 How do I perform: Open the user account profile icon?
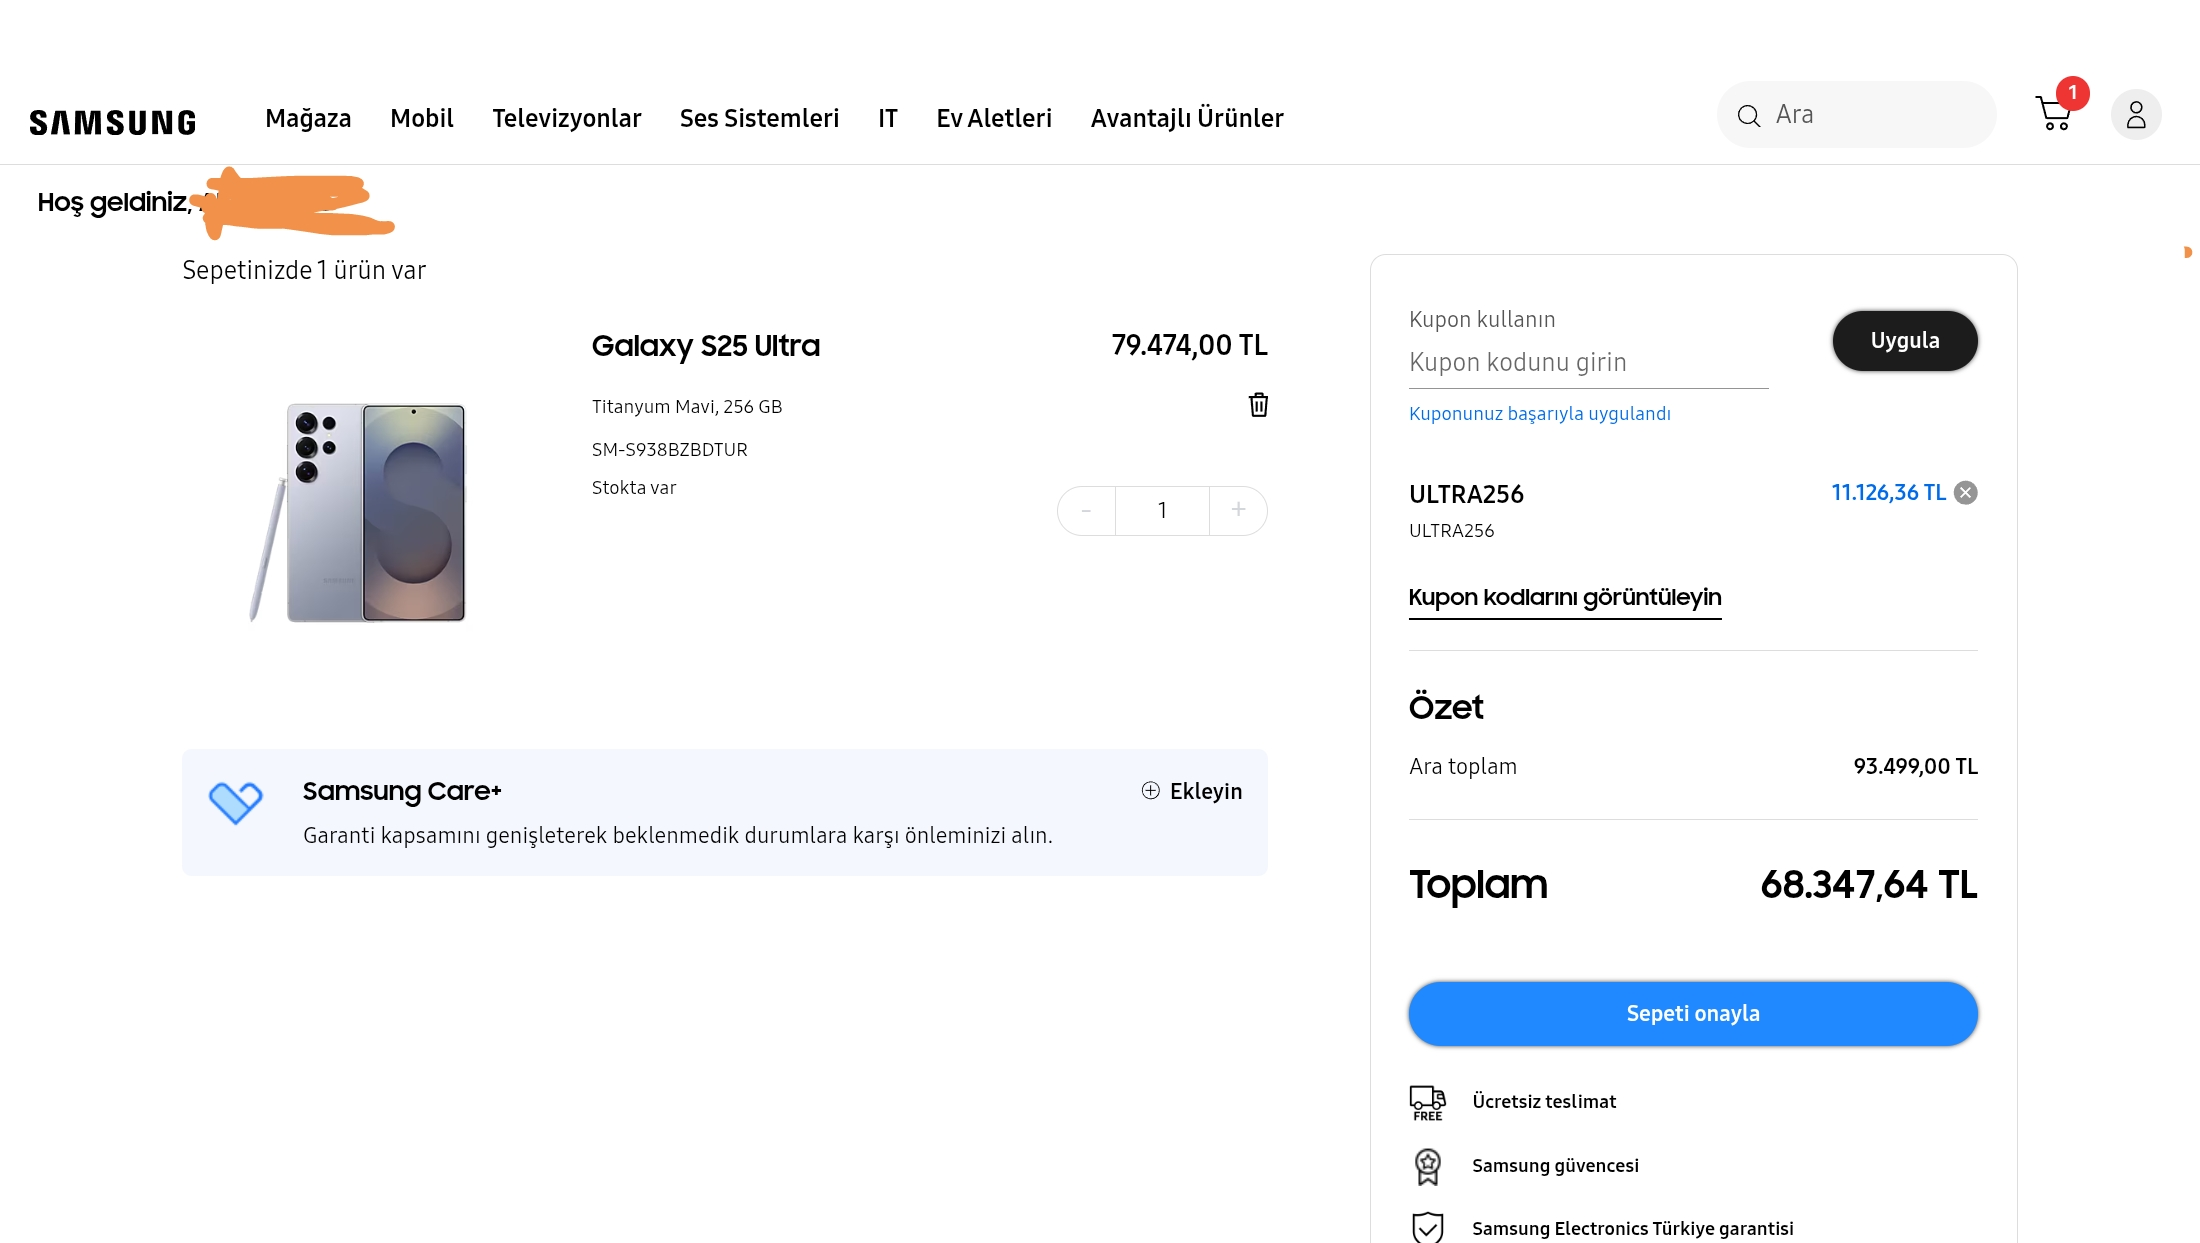tap(2136, 115)
